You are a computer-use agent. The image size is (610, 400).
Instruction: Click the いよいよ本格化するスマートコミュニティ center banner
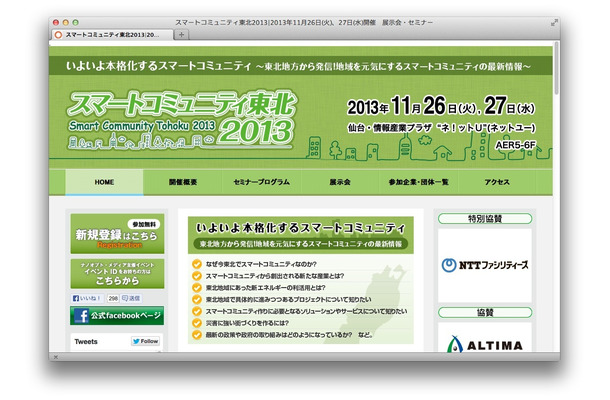(x=300, y=235)
